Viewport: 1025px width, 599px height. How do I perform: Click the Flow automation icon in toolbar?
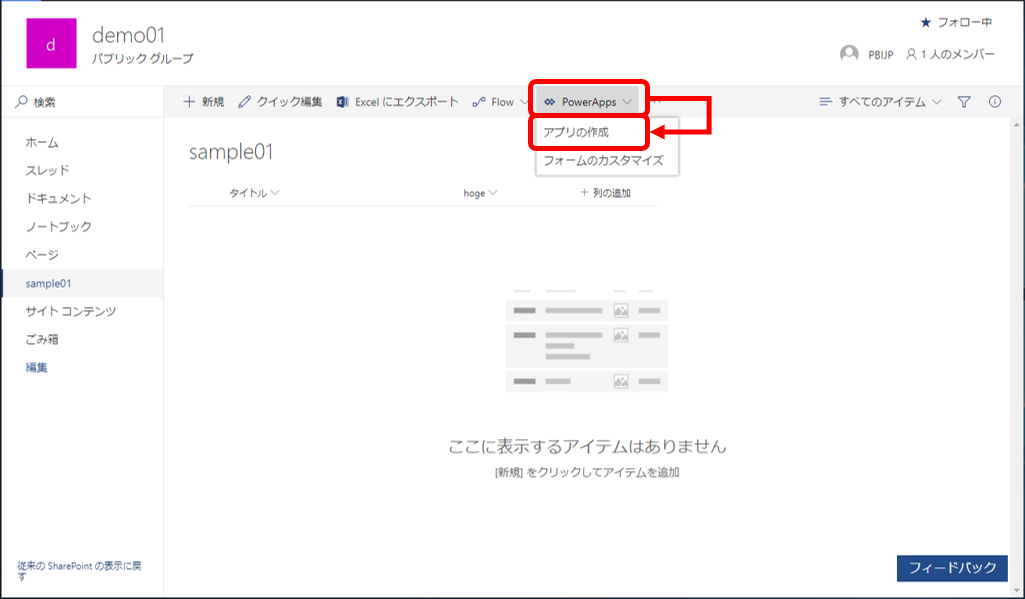click(481, 100)
